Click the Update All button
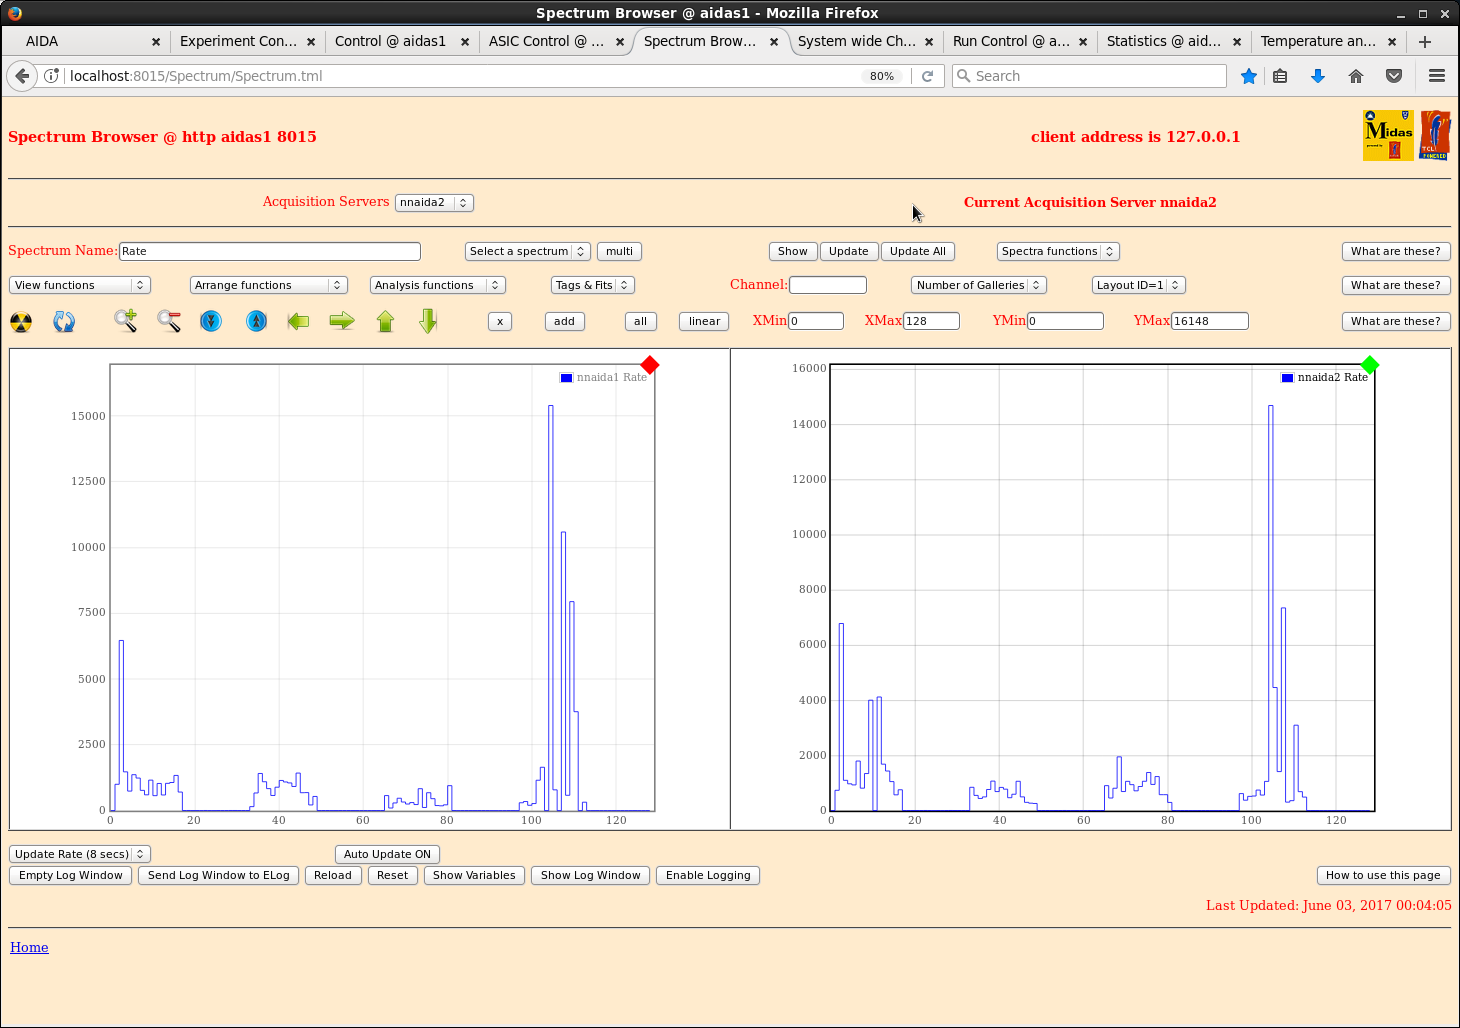 918,251
